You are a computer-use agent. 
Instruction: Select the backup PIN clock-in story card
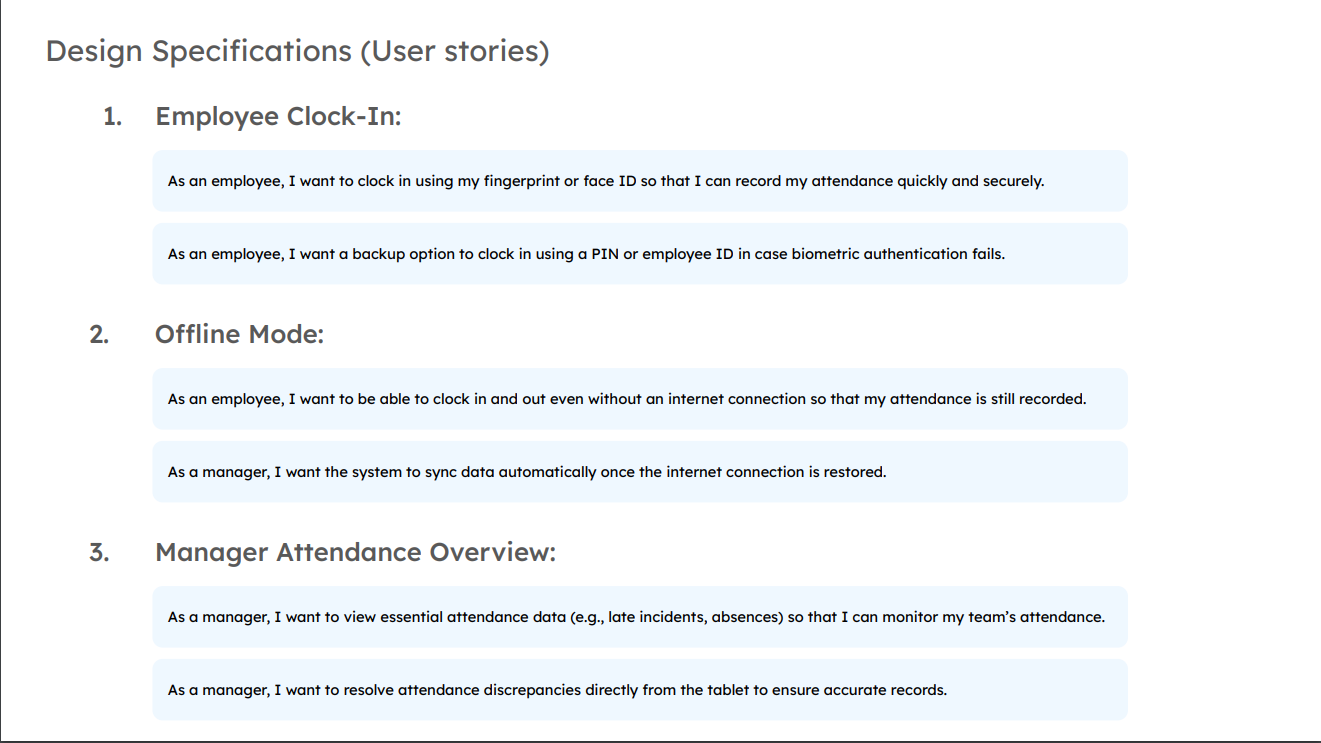pyautogui.click(x=639, y=254)
